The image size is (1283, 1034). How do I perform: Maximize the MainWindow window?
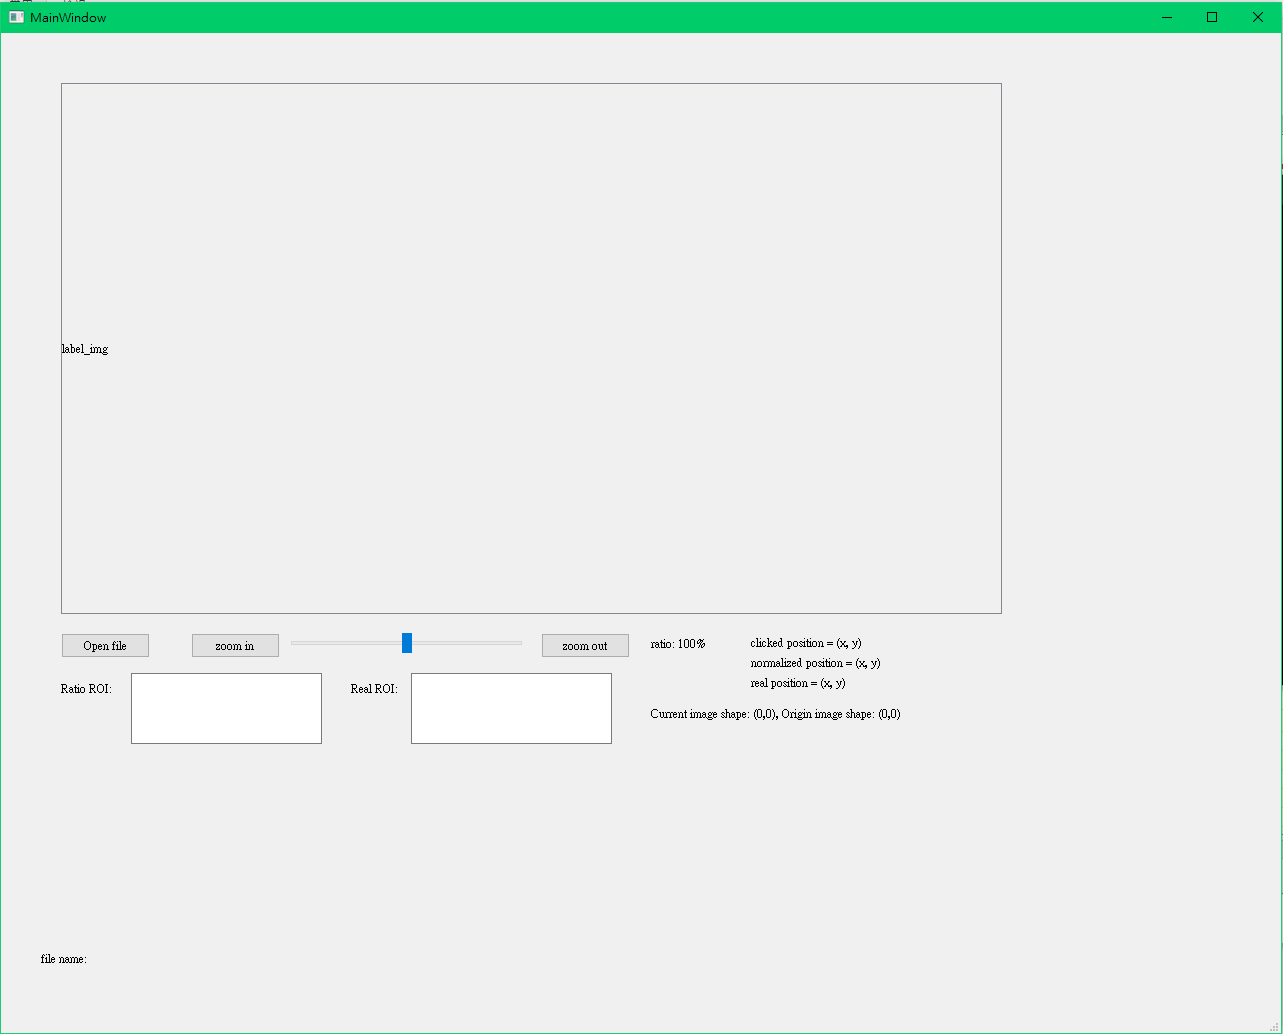[1212, 17]
